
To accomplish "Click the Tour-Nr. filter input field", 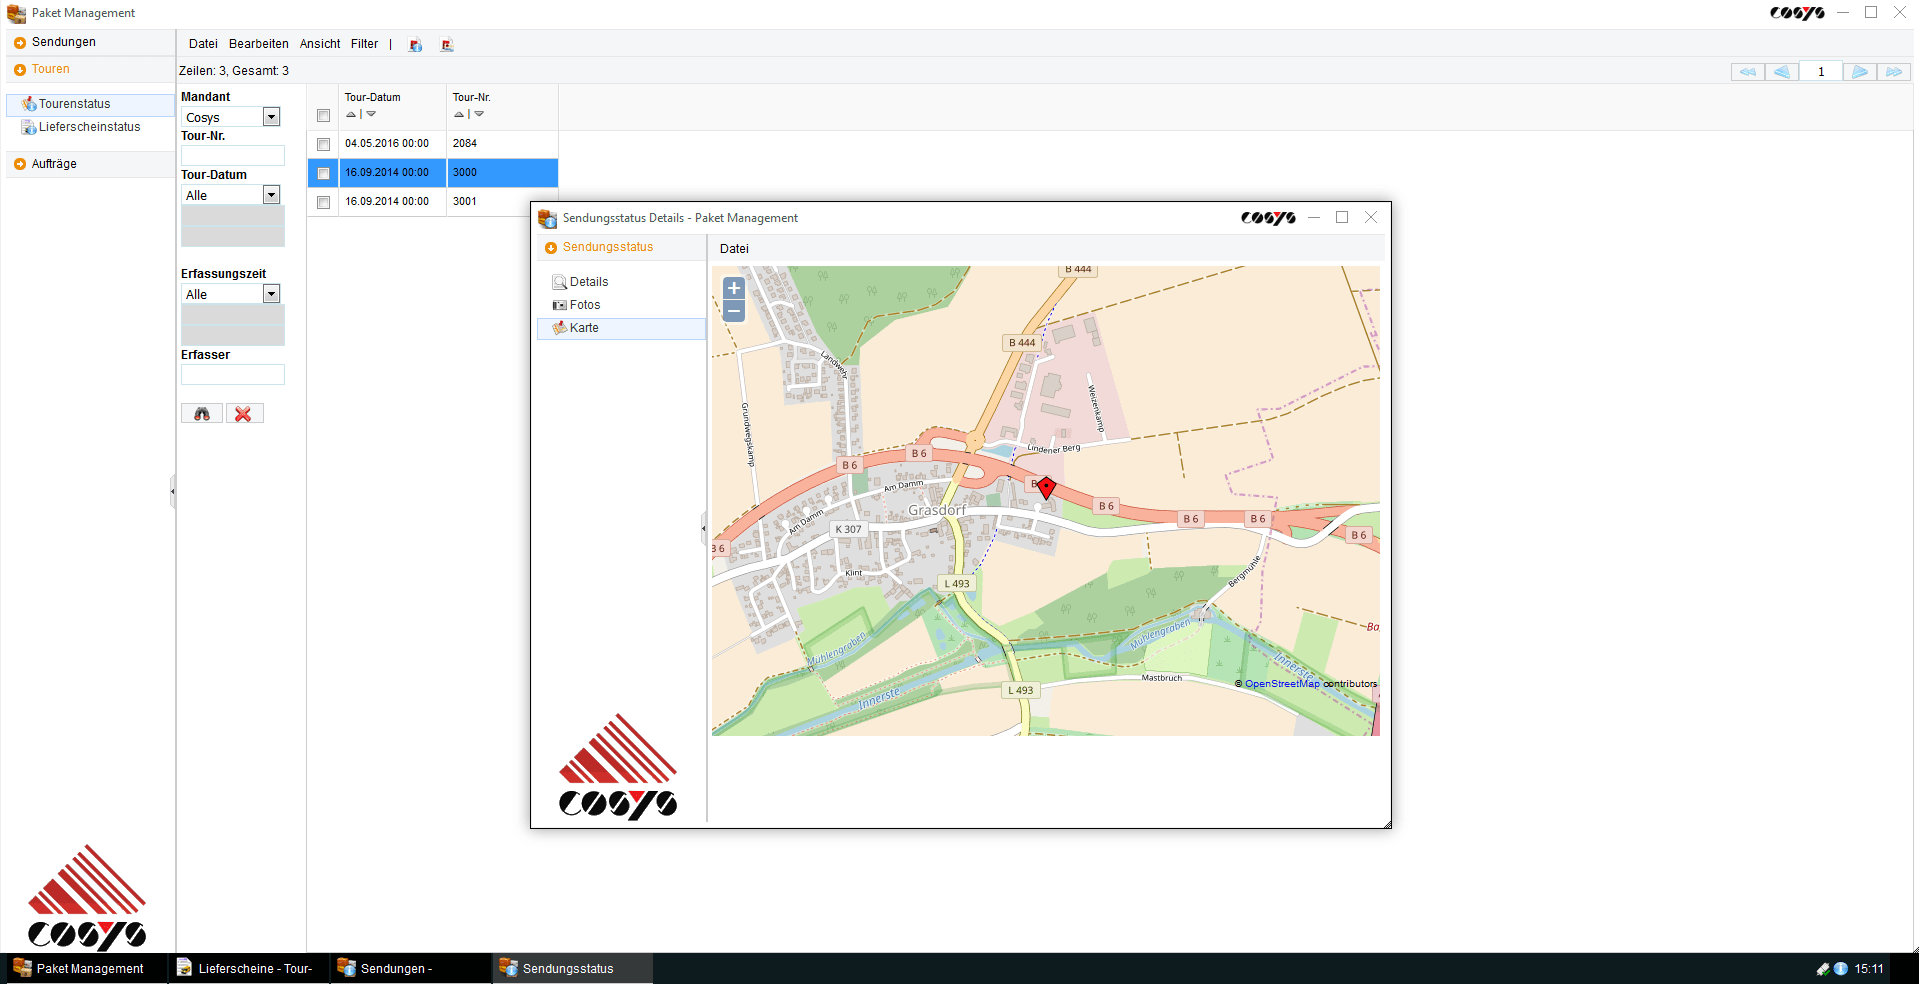I will click(x=232, y=156).
